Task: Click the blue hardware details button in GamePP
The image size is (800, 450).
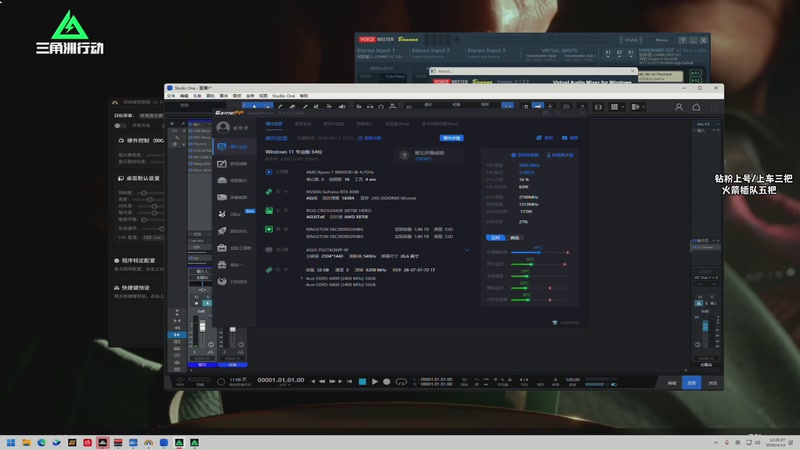Action: click(x=452, y=138)
